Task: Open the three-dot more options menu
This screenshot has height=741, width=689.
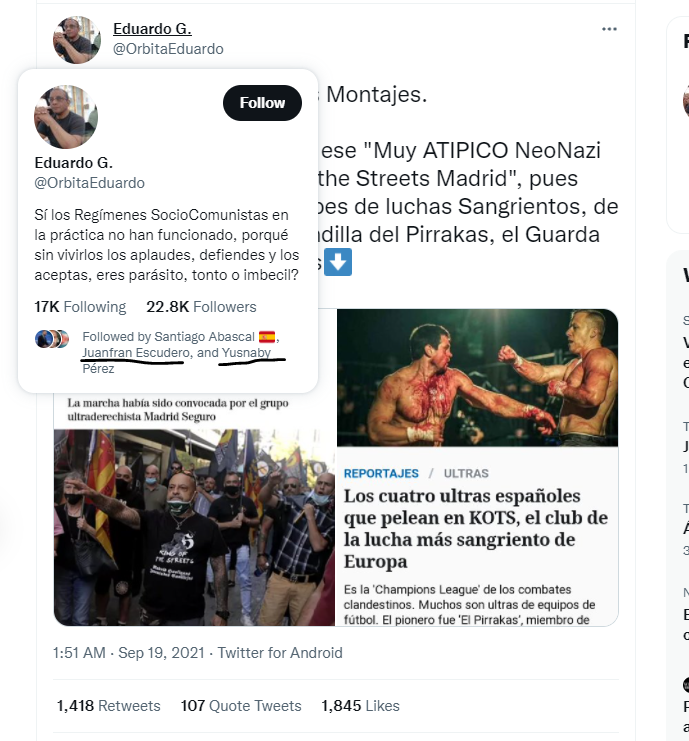Action: (x=609, y=29)
